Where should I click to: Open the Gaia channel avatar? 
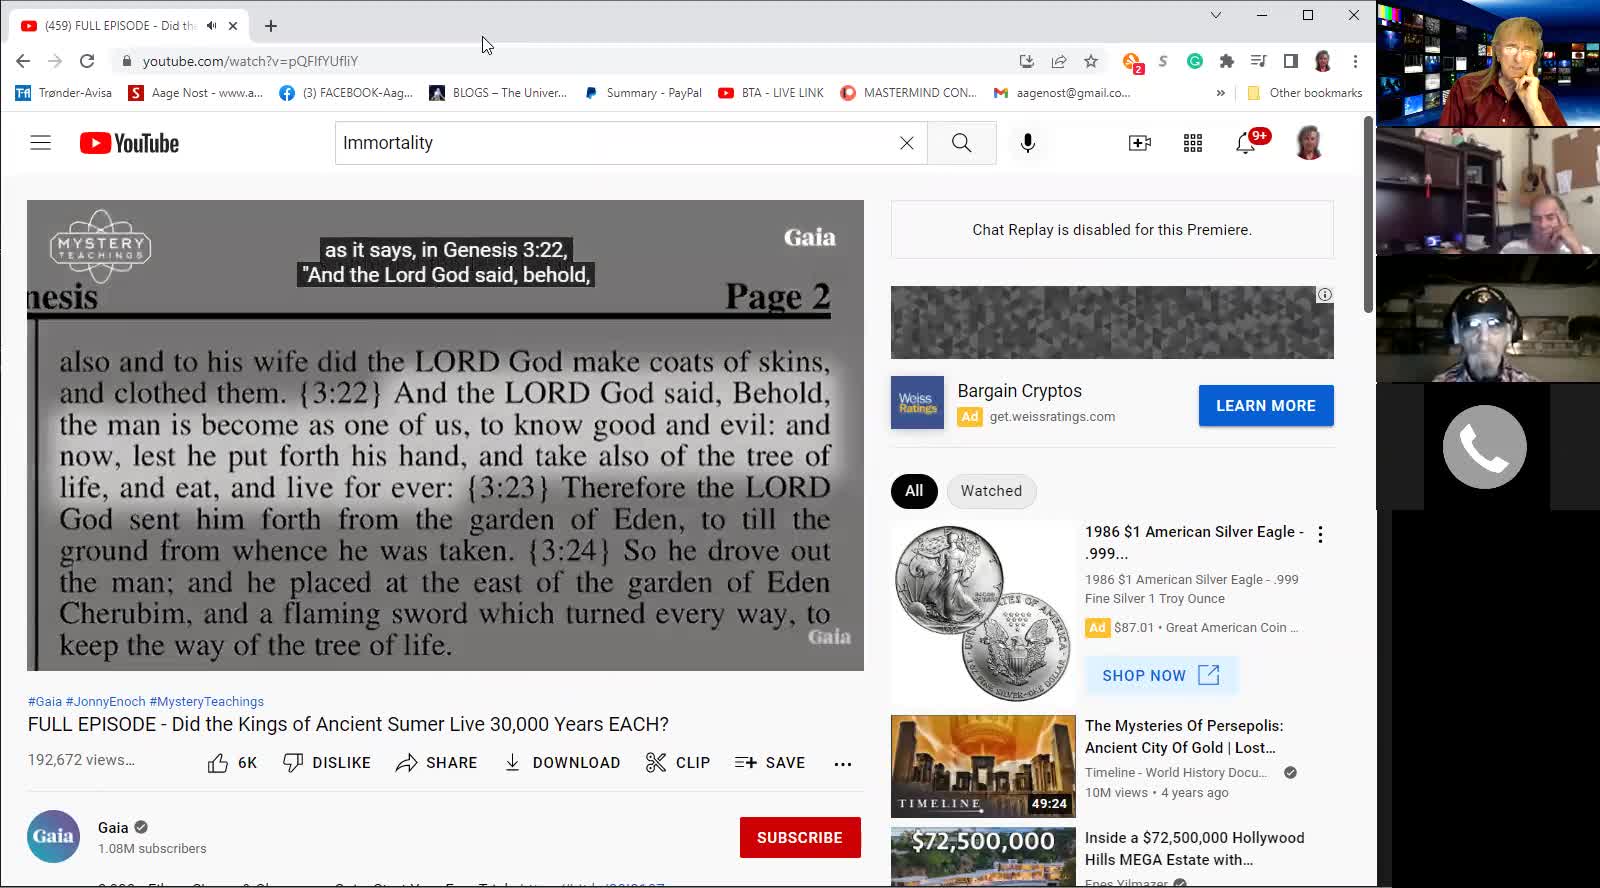pyautogui.click(x=53, y=837)
